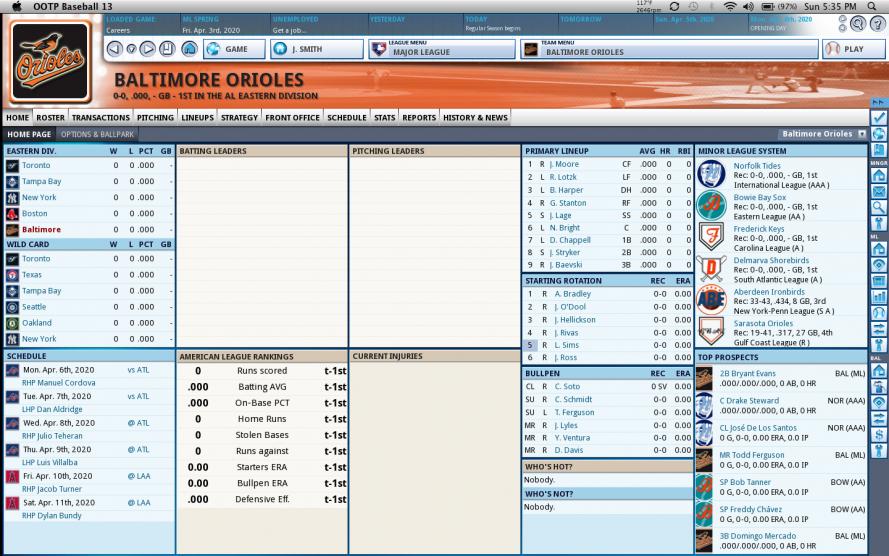Open the ROSTER tab
Screen dimensions: 889x556
pos(50,117)
